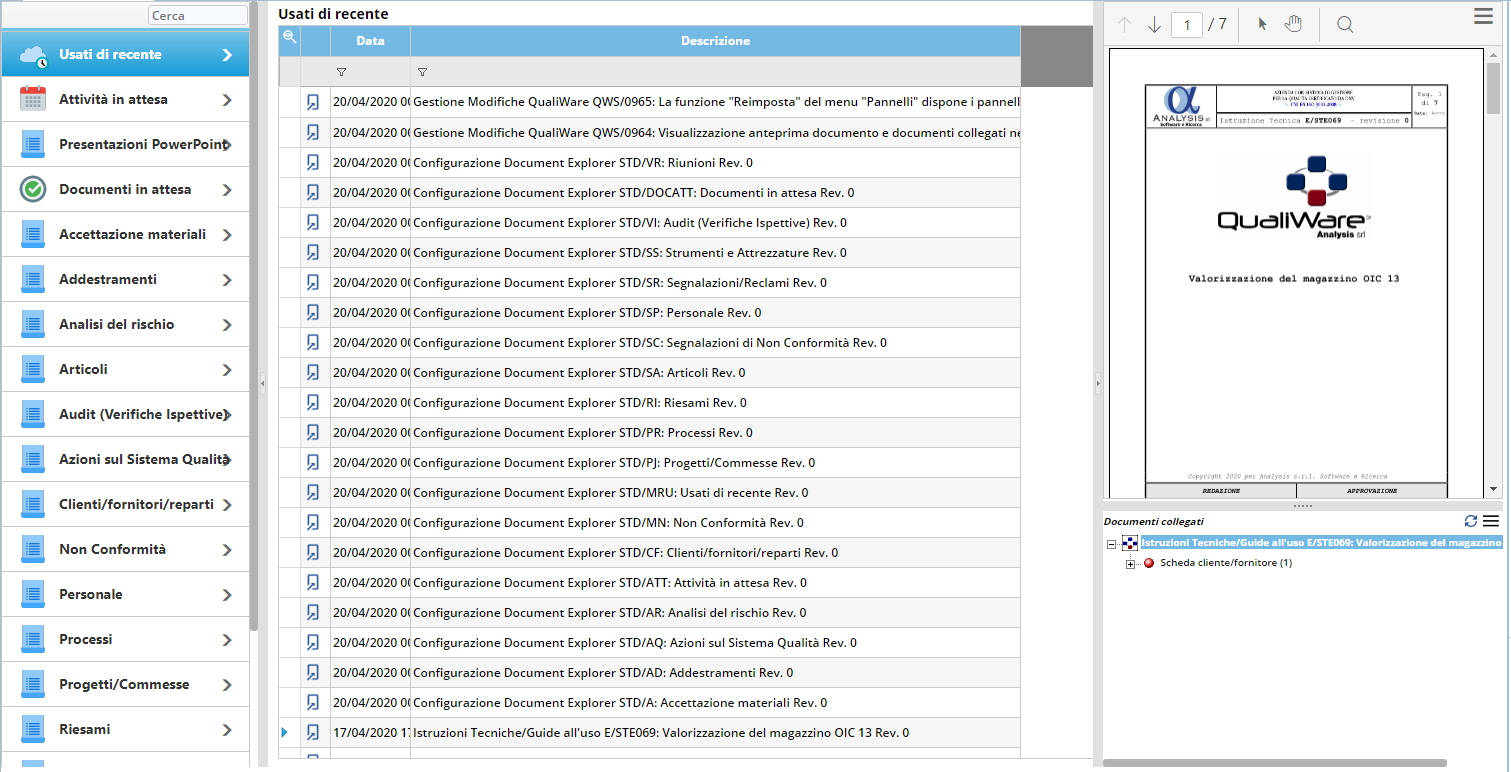1511x772 pixels.
Task: Select the hand pan tool in preview
Action: click(x=1293, y=24)
